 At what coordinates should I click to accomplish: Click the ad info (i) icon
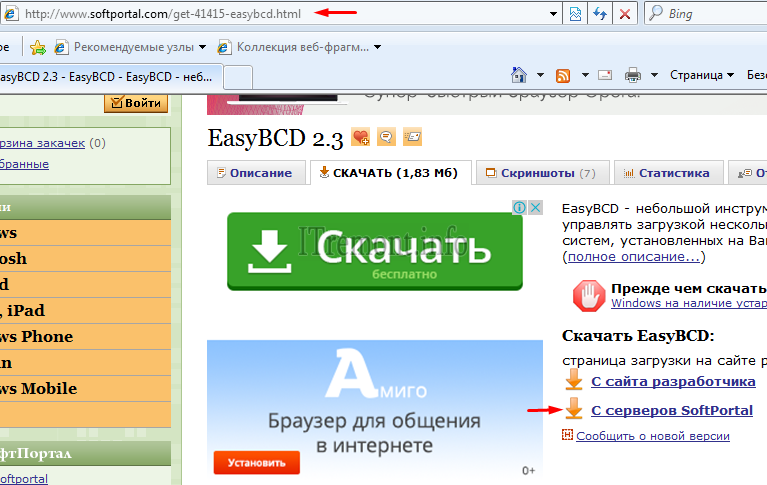point(519,208)
